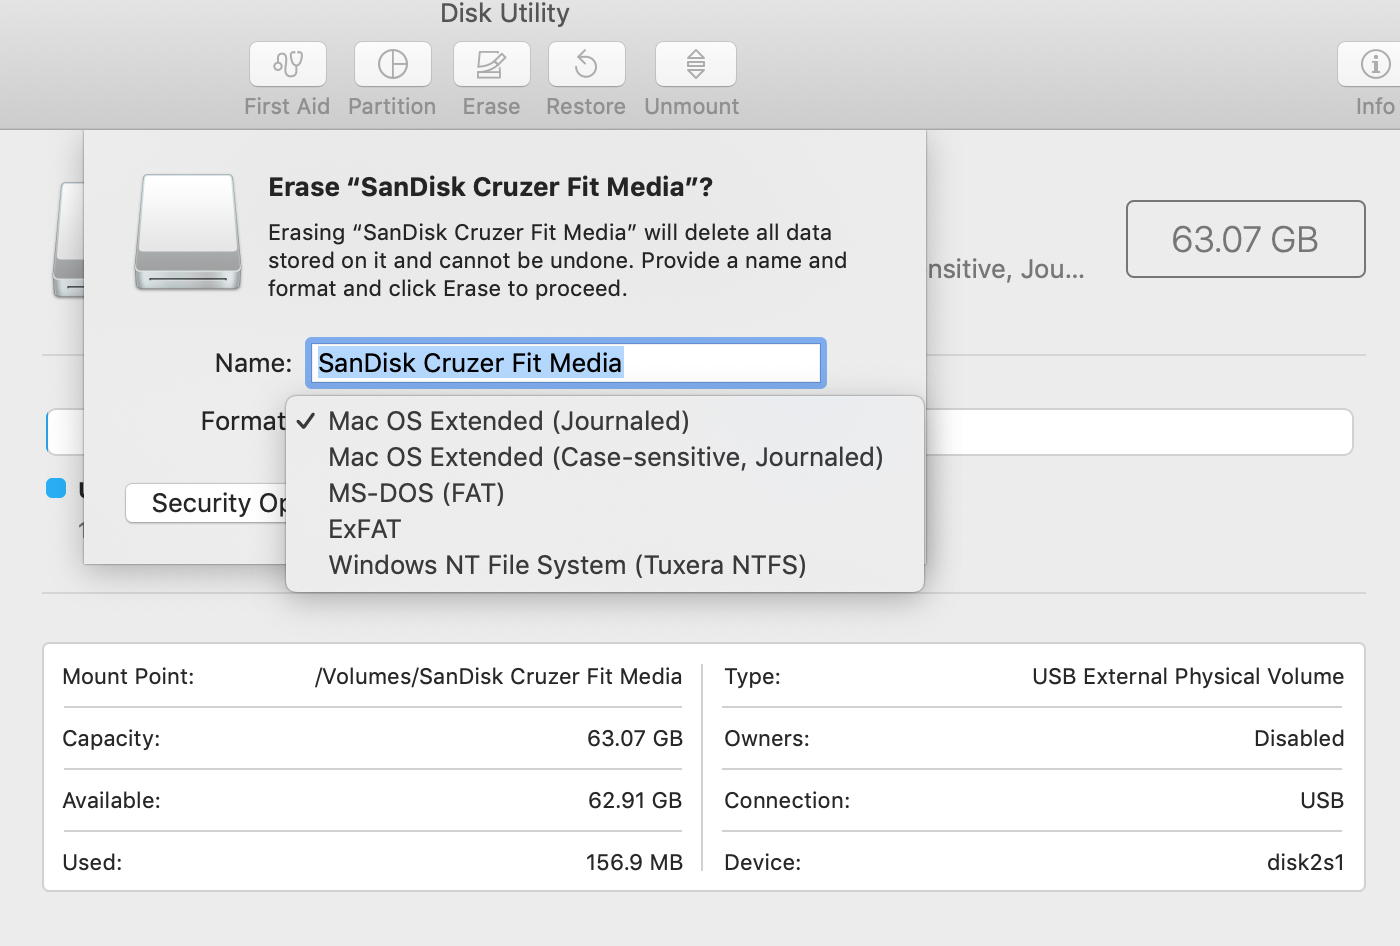The image size is (1400, 946).
Task: Click the USB External Physical Volume text
Action: click(x=1188, y=677)
